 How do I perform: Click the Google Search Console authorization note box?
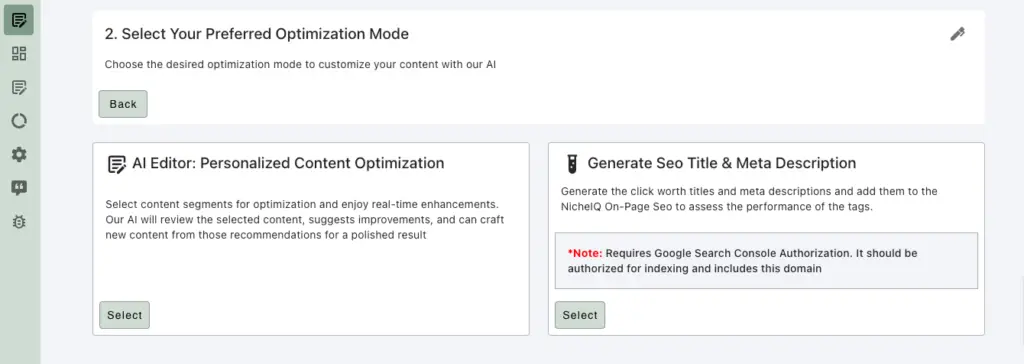click(x=766, y=260)
